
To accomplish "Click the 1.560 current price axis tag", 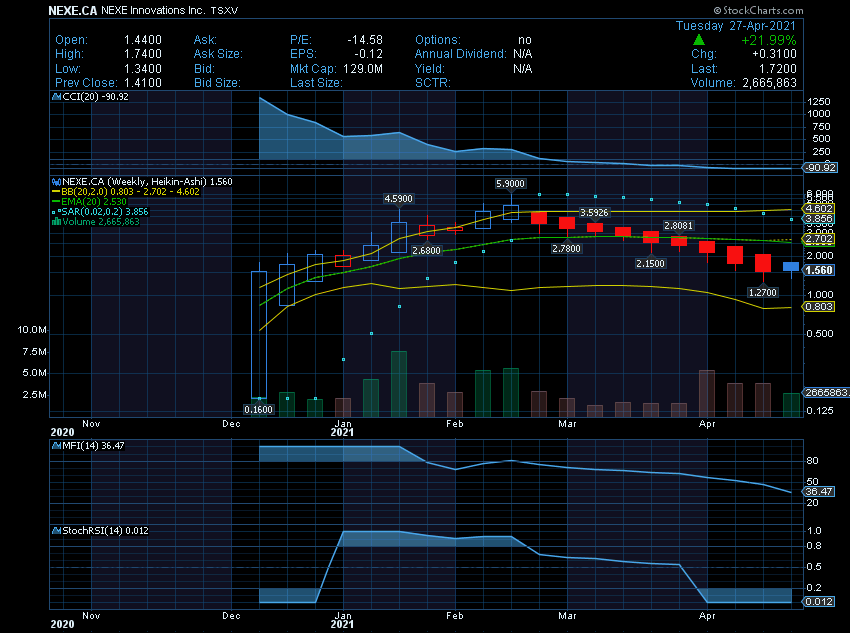I will [x=819, y=270].
